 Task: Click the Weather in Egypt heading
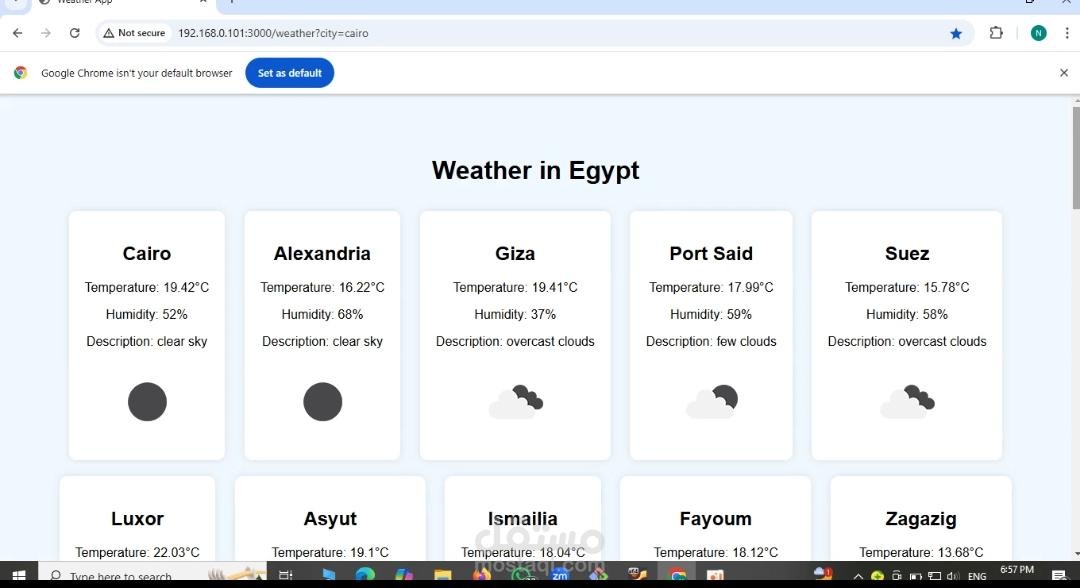coord(535,170)
